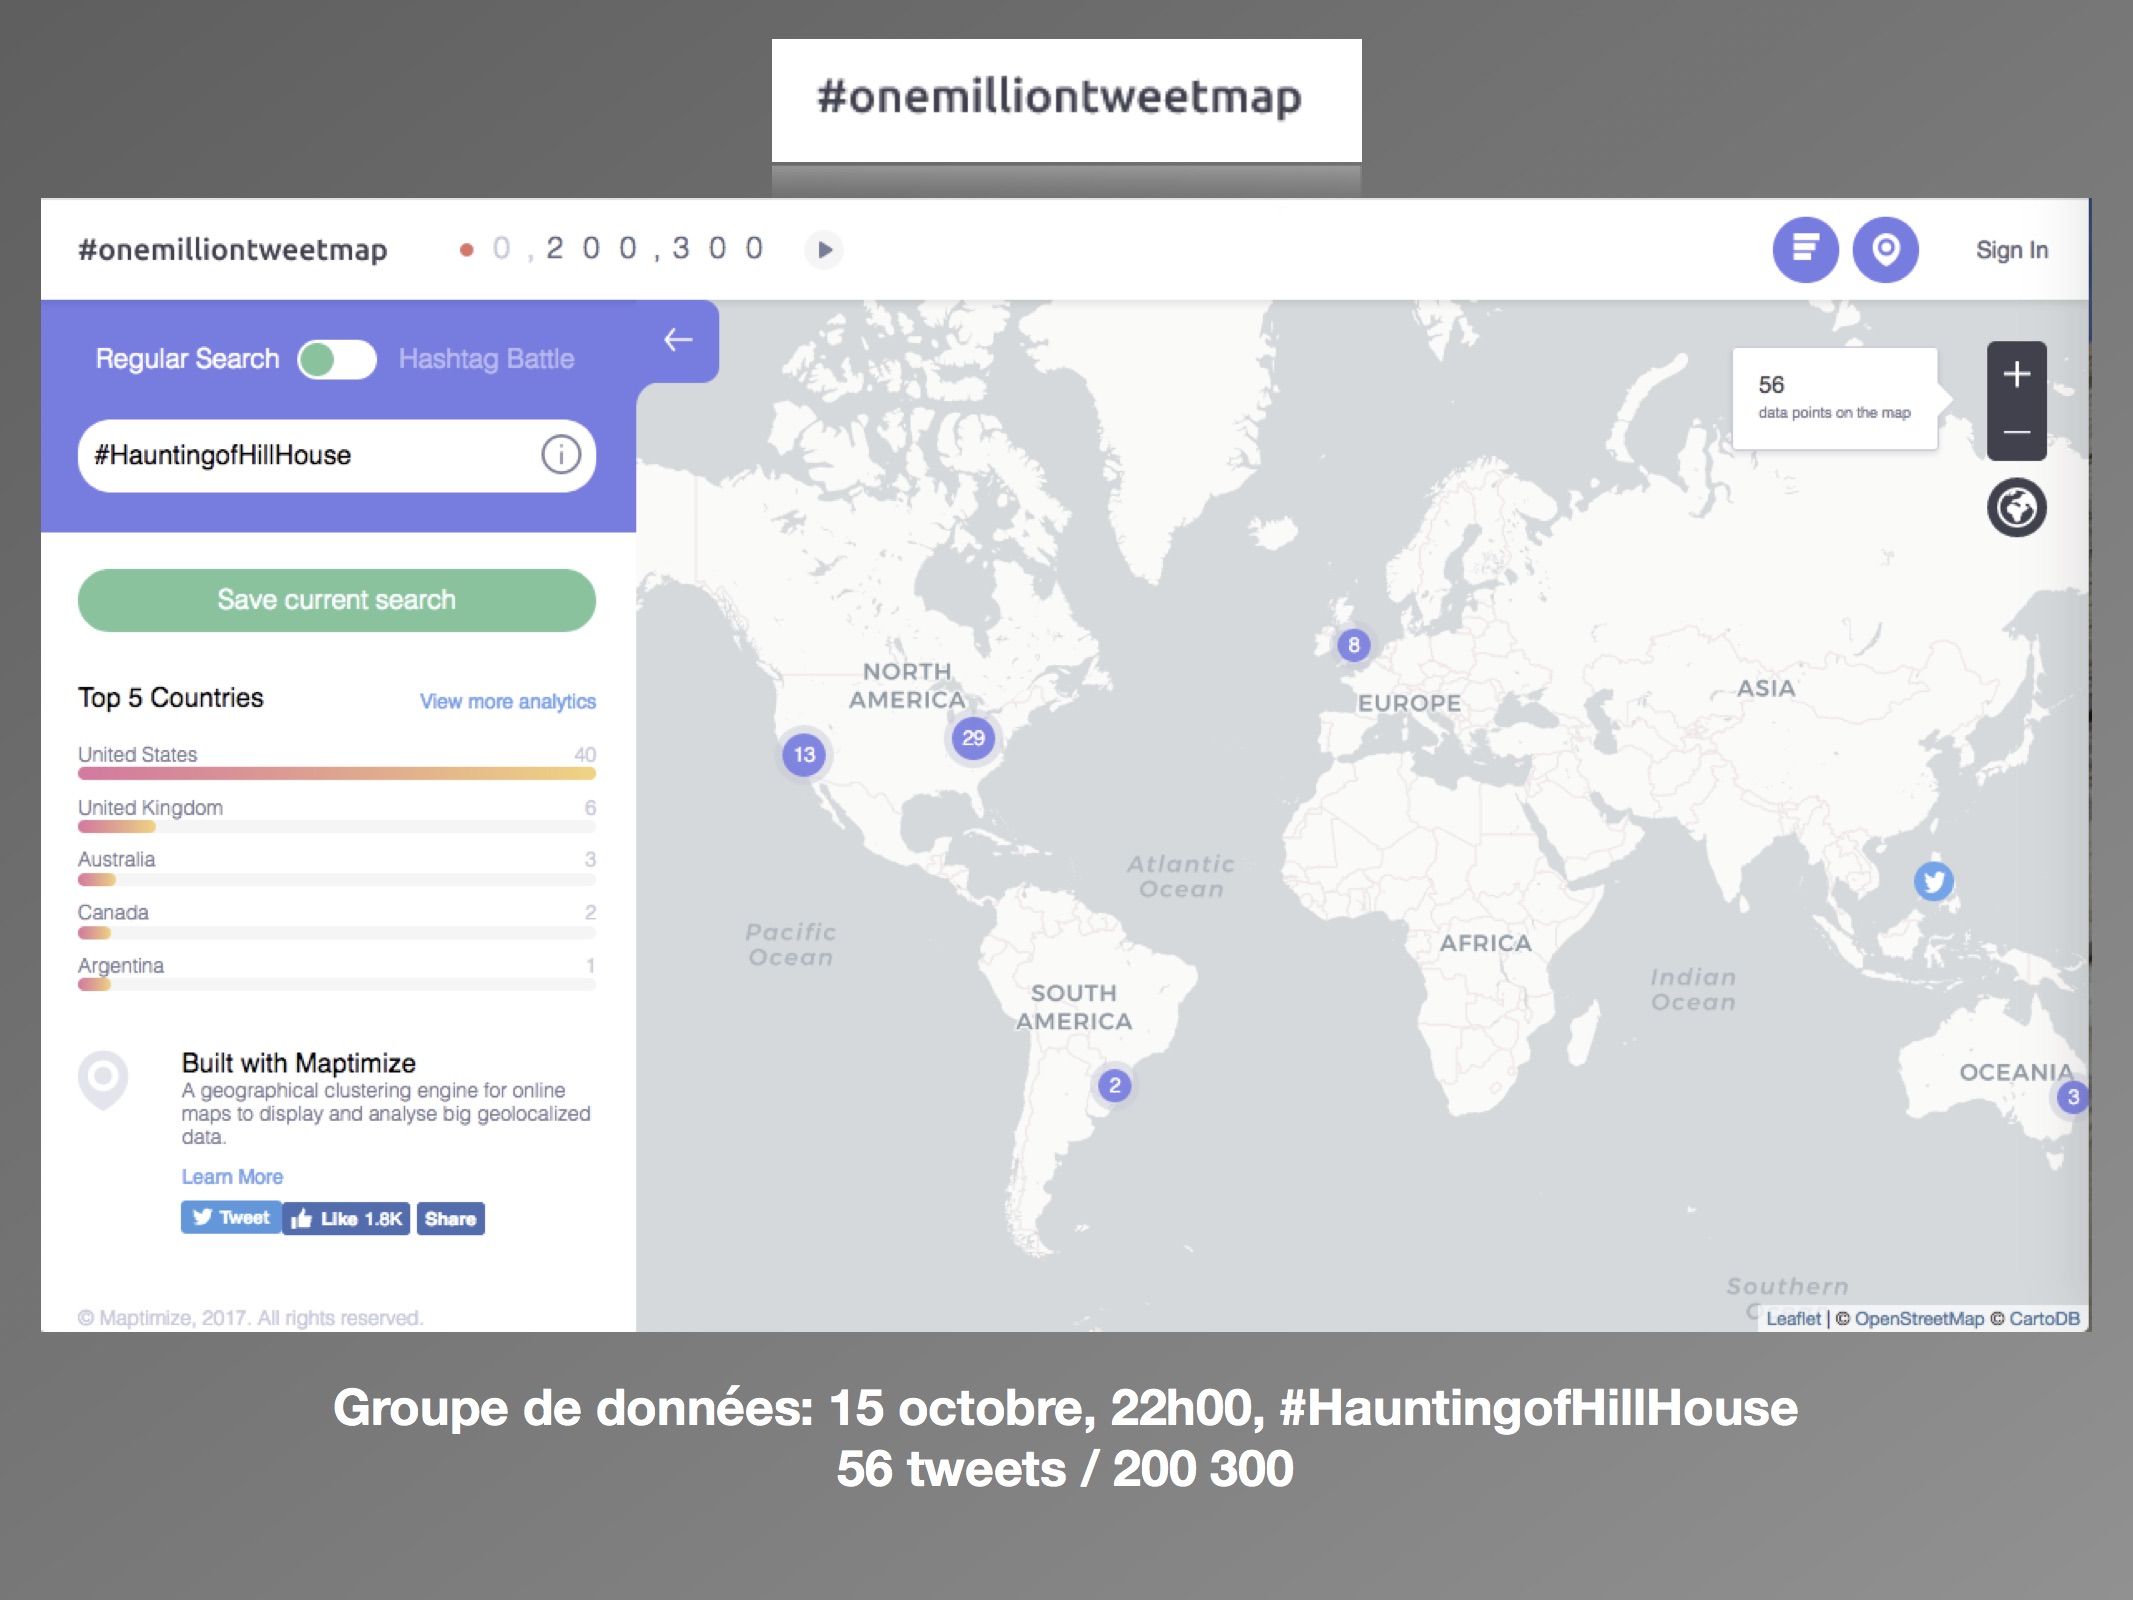Click the United States bar in Top 5 Countries
This screenshot has width=2133, height=1600.
(336, 772)
